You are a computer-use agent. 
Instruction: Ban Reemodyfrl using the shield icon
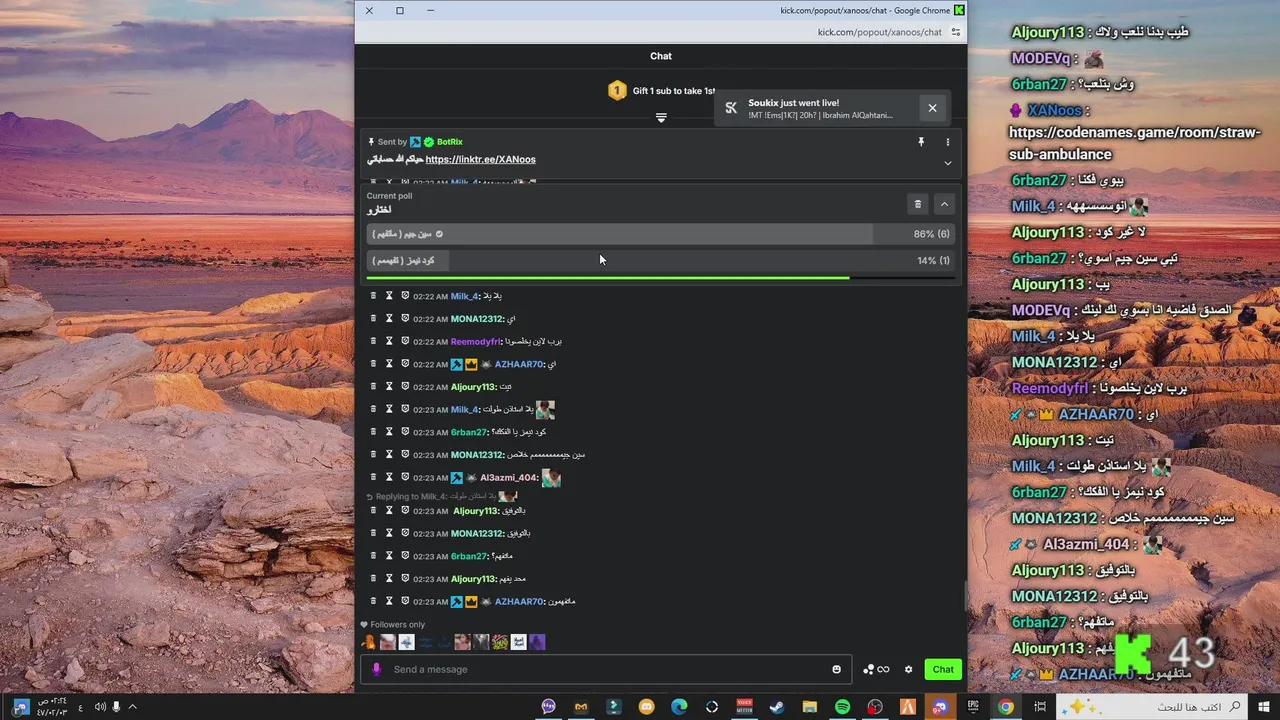tap(405, 342)
